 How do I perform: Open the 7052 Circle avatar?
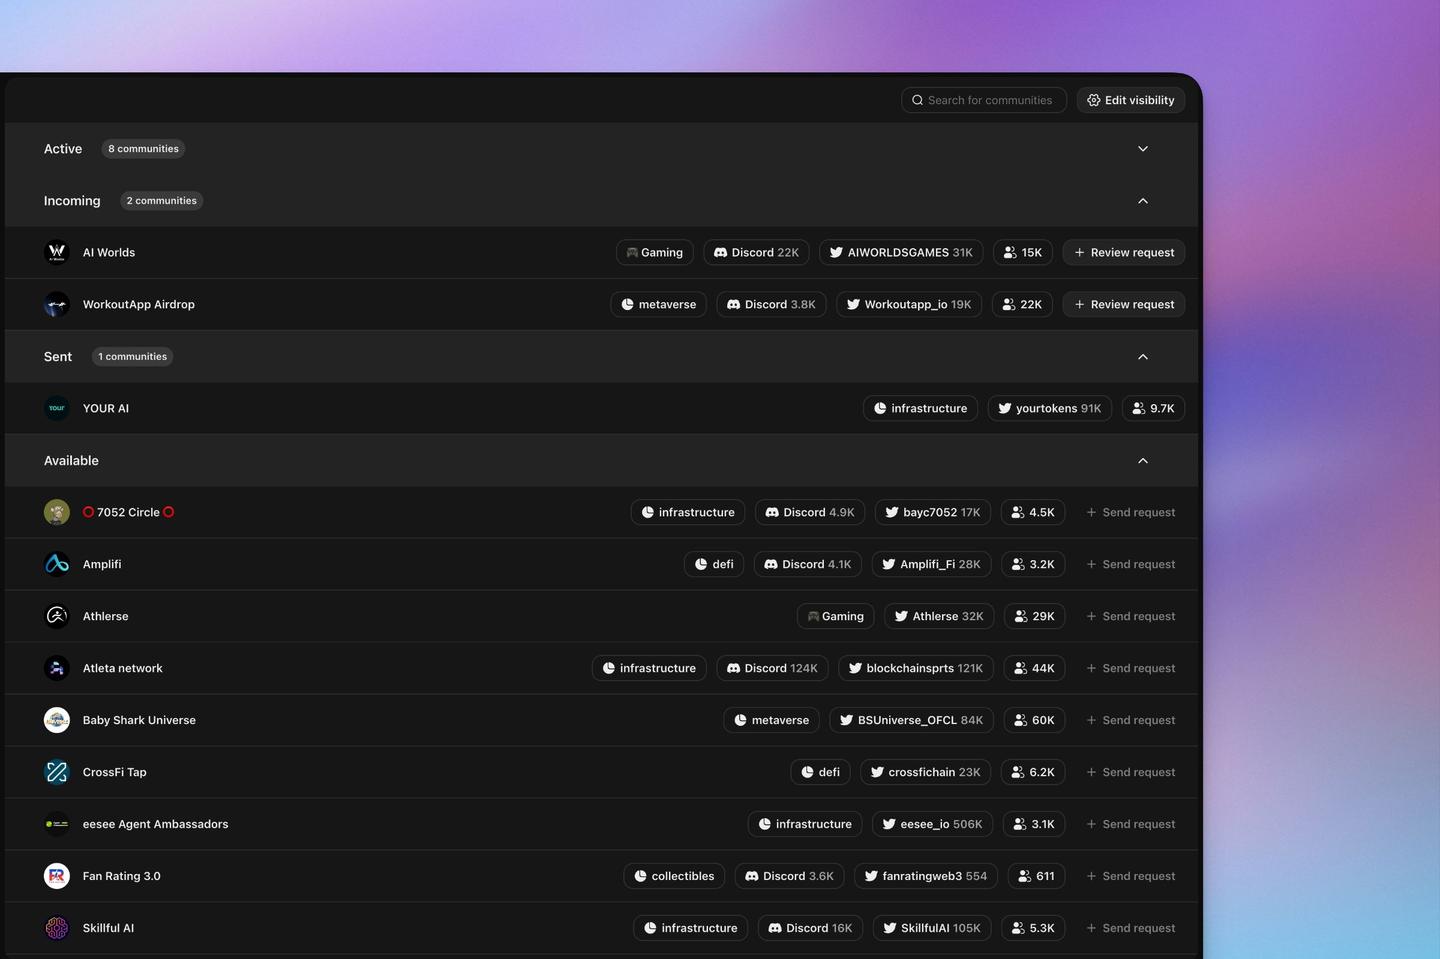(57, 512)
